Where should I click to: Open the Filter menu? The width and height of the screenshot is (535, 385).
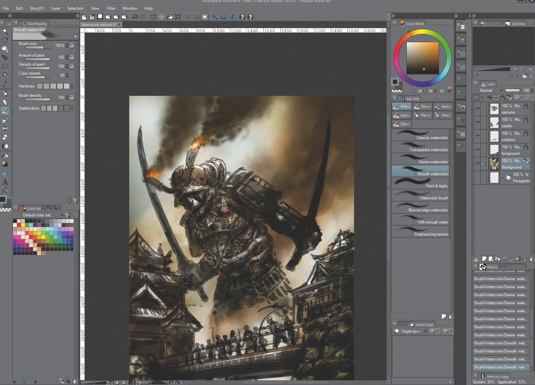111,8
